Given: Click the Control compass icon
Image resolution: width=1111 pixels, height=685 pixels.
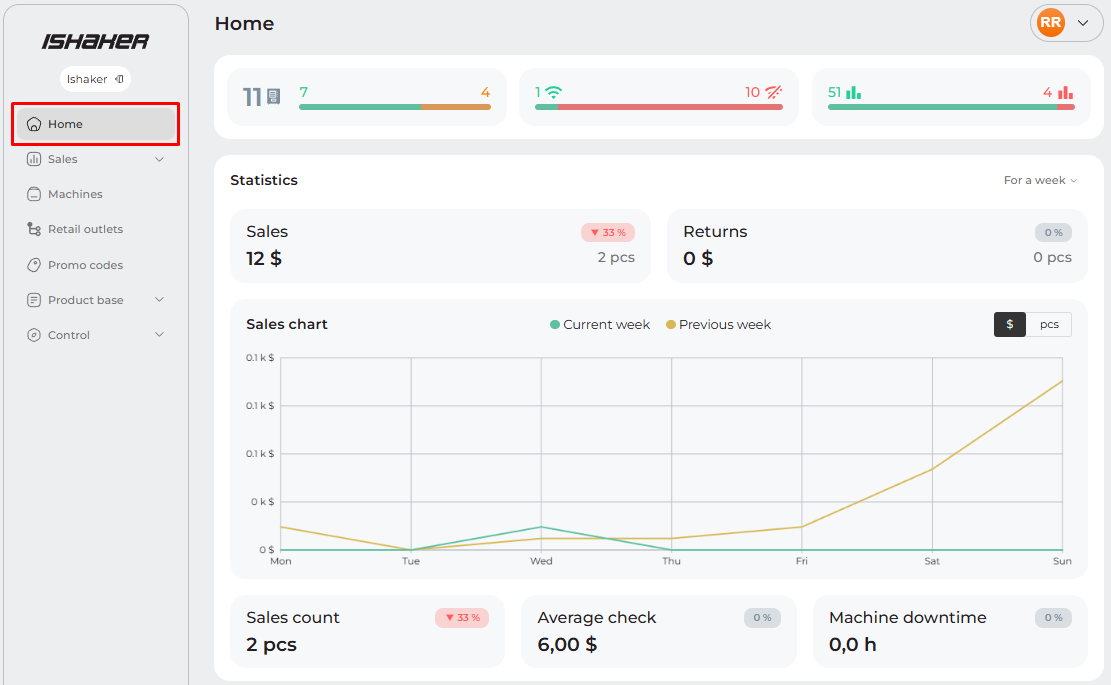Looking at the screenshot, I should (x=34, y=336).
